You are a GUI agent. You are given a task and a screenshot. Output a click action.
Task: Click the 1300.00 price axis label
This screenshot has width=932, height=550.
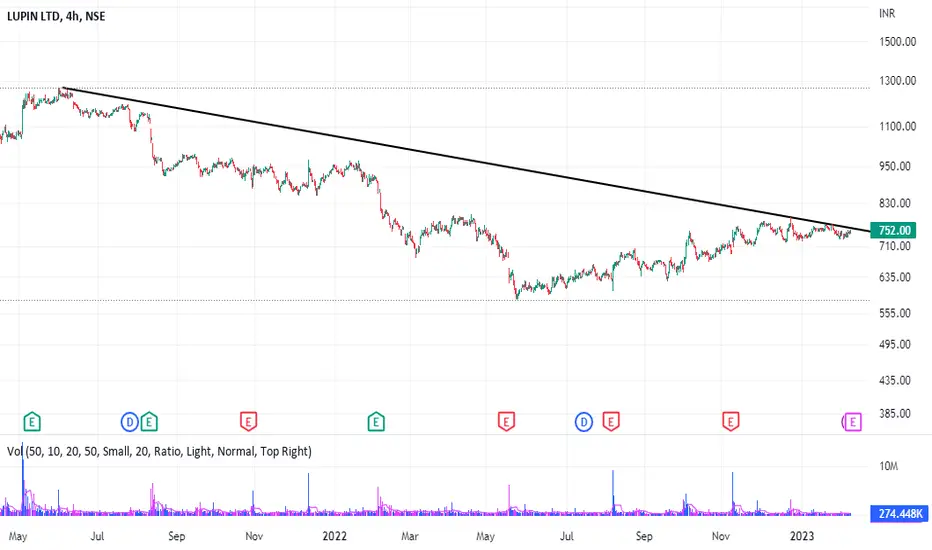pos(898,81)
